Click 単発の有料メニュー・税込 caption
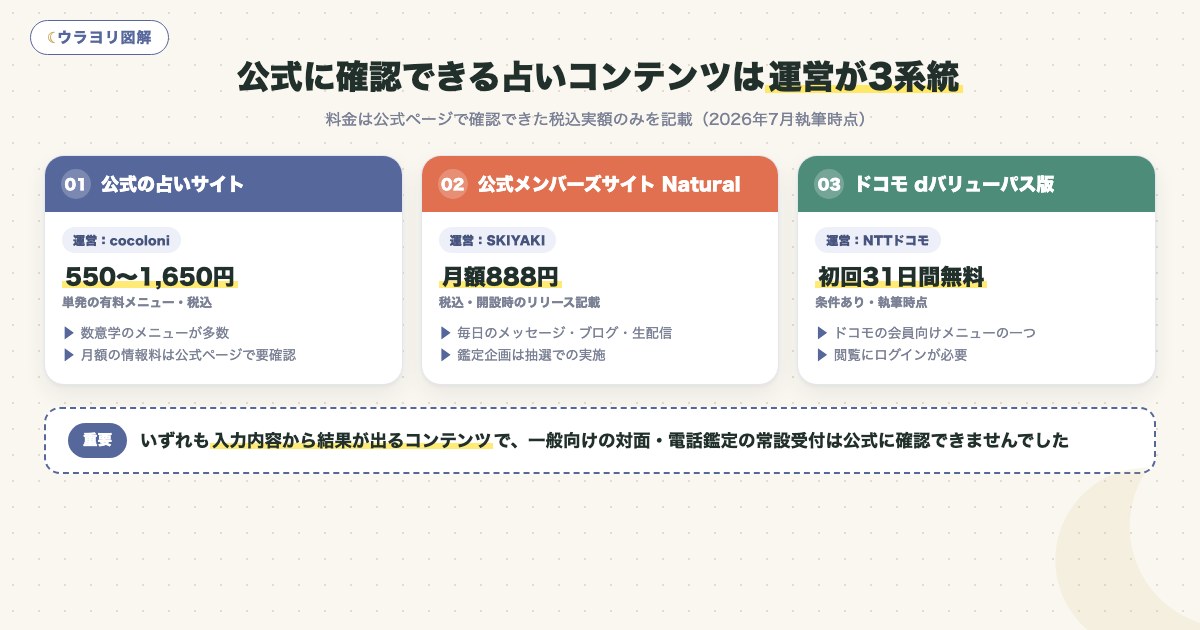This screenshot has width=1200, height=630. pos(137,302)
